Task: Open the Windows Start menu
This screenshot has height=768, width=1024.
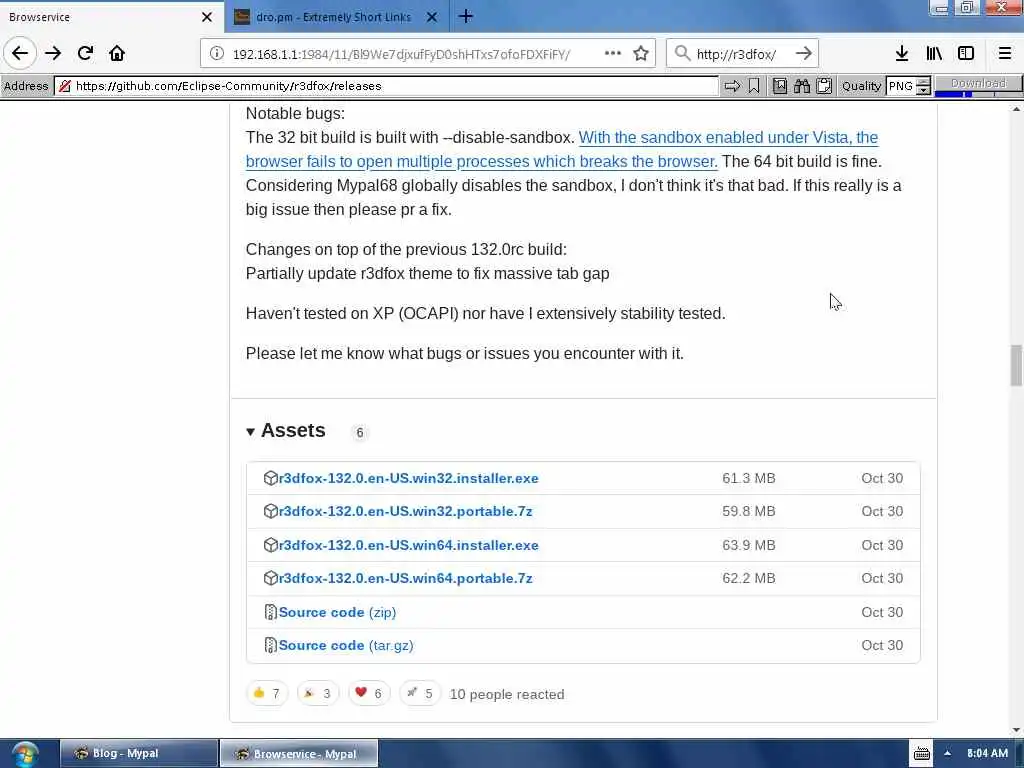Action: (x=25, y=754)
